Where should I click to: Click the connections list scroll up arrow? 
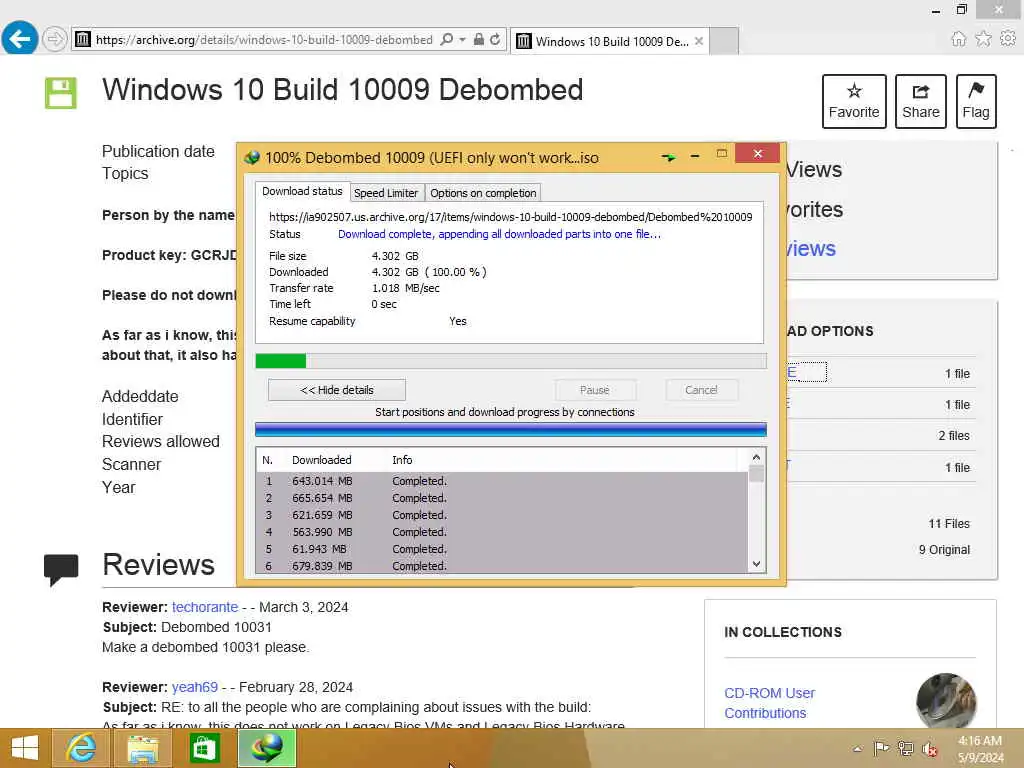point(756,457)
